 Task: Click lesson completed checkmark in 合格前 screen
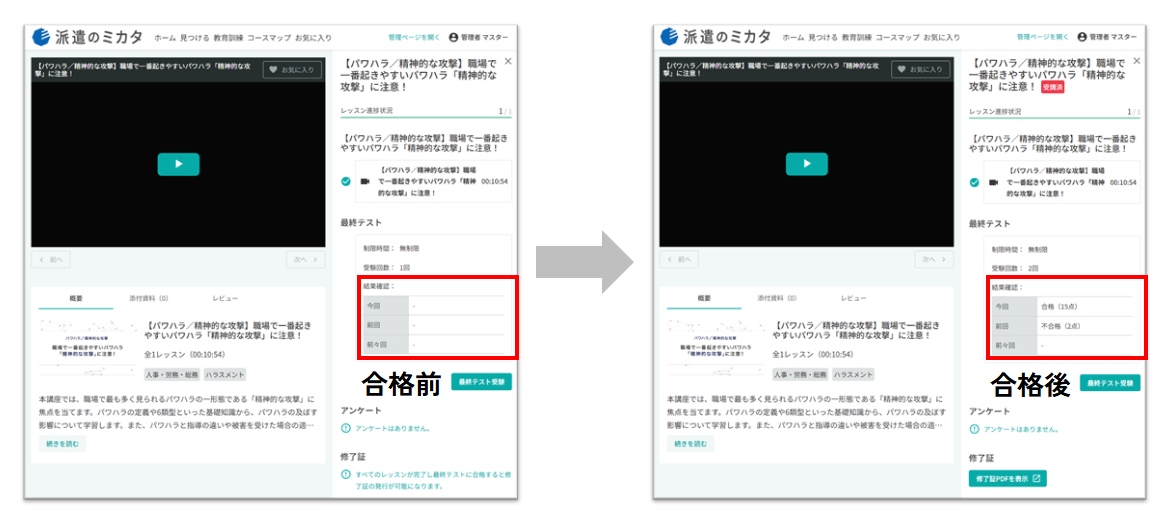pyautogui.click(x=345, y=182)
